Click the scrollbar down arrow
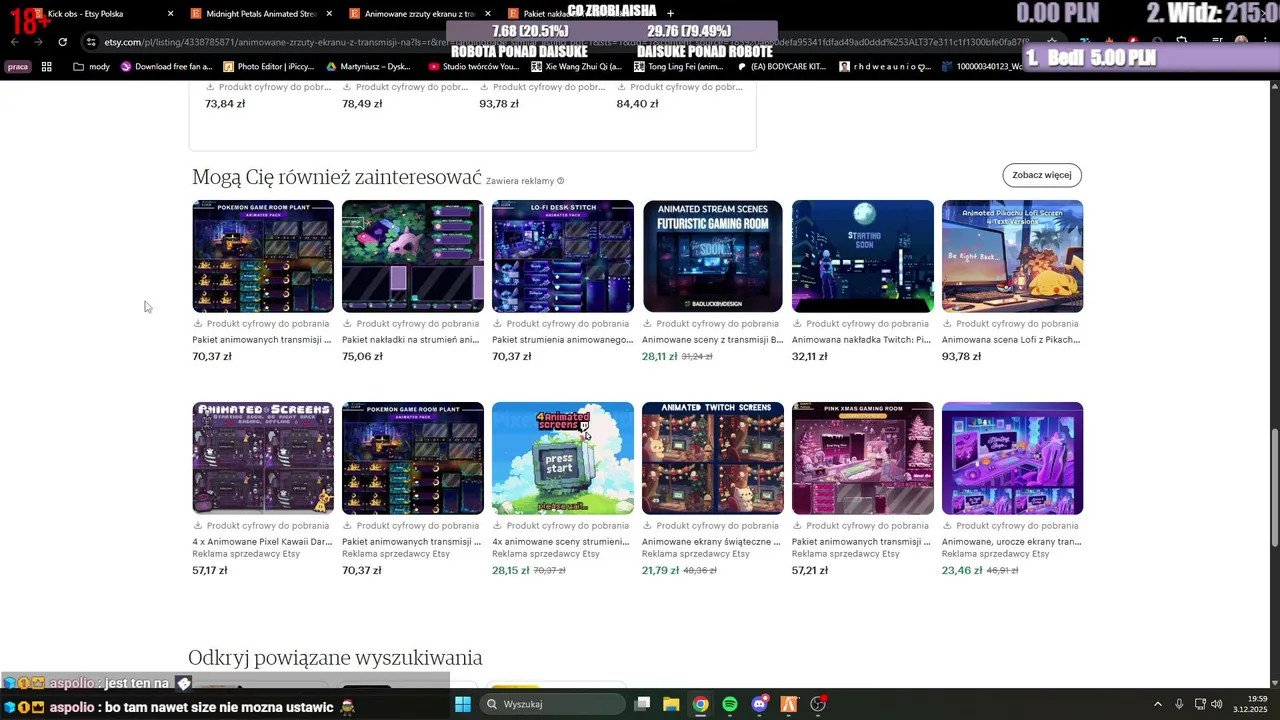Viewport: 1280px width, 720px height. click(1274, 682)
